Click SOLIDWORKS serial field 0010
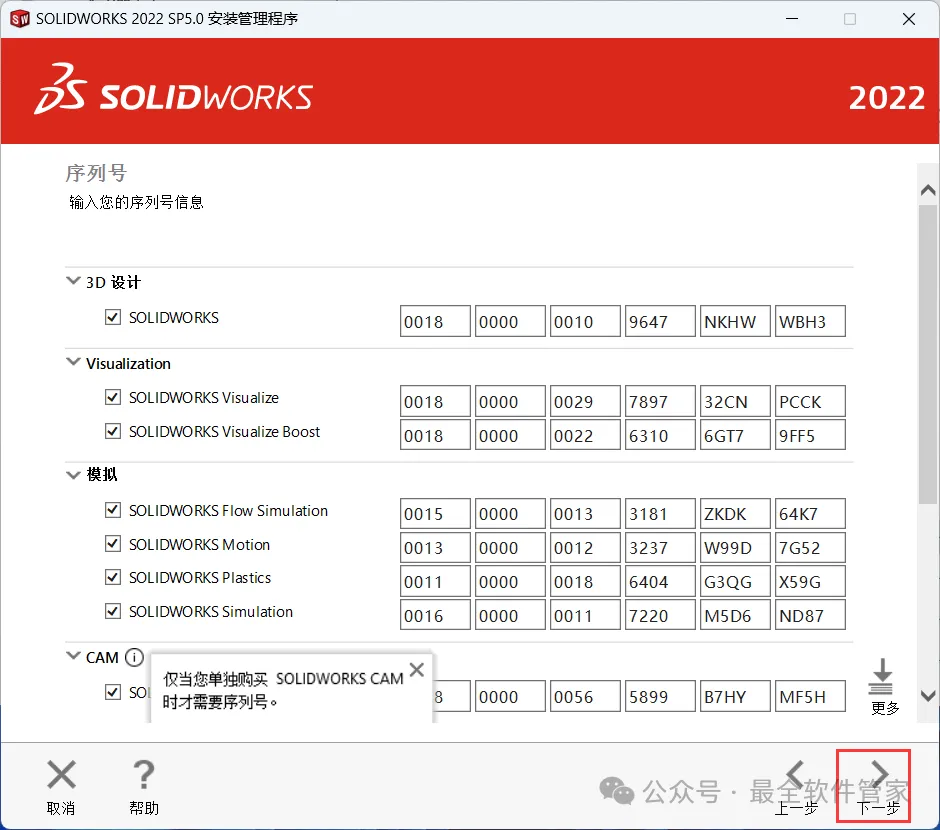 pyautogui.click(x=585, y=321)
